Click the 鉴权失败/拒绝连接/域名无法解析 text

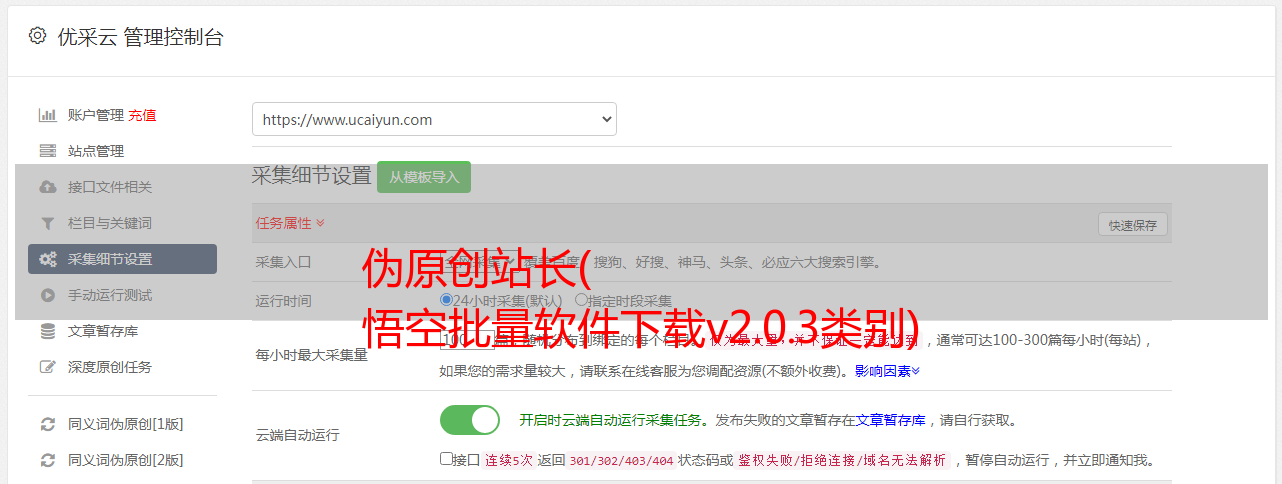[842, 461]
